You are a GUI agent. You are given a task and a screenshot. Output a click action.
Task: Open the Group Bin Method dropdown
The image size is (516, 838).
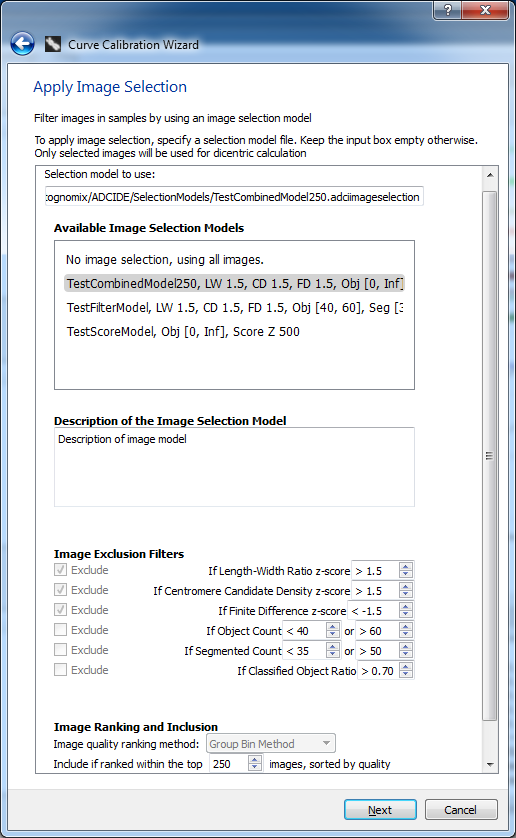point(271,743)
